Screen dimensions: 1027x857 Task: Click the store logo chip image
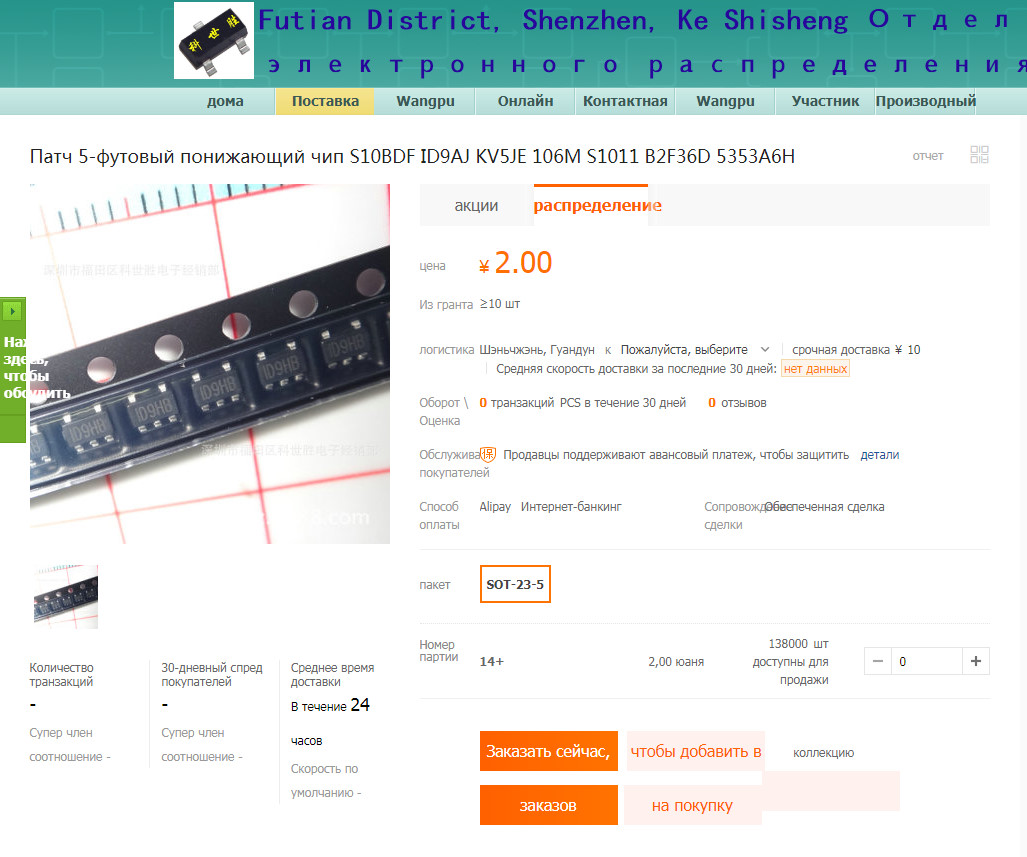[x=214, y=41]
